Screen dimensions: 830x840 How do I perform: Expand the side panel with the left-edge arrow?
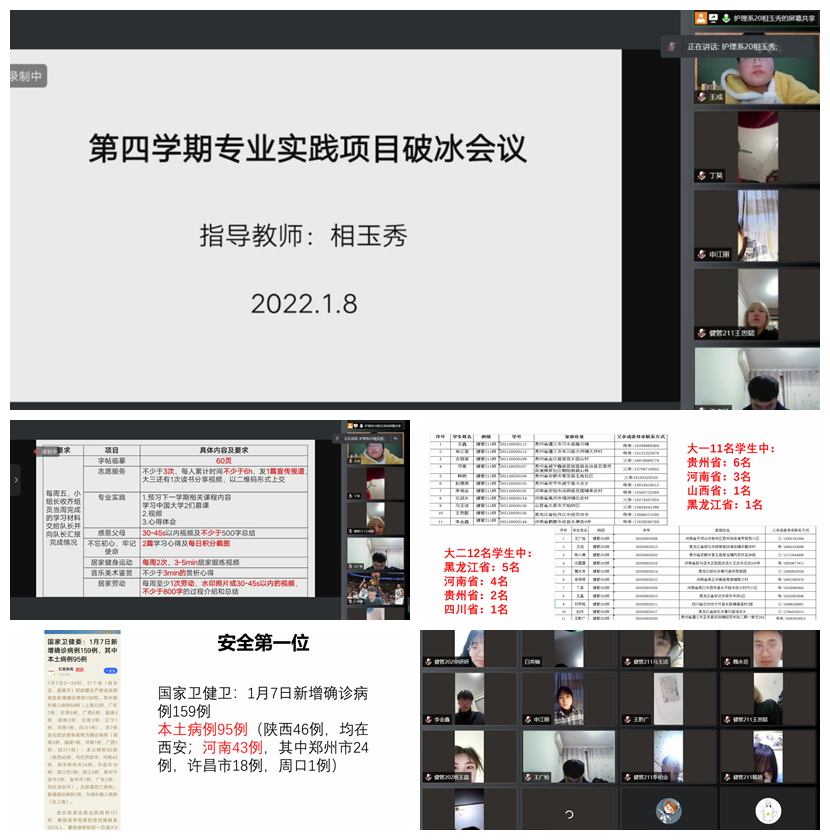coord(16,479)
